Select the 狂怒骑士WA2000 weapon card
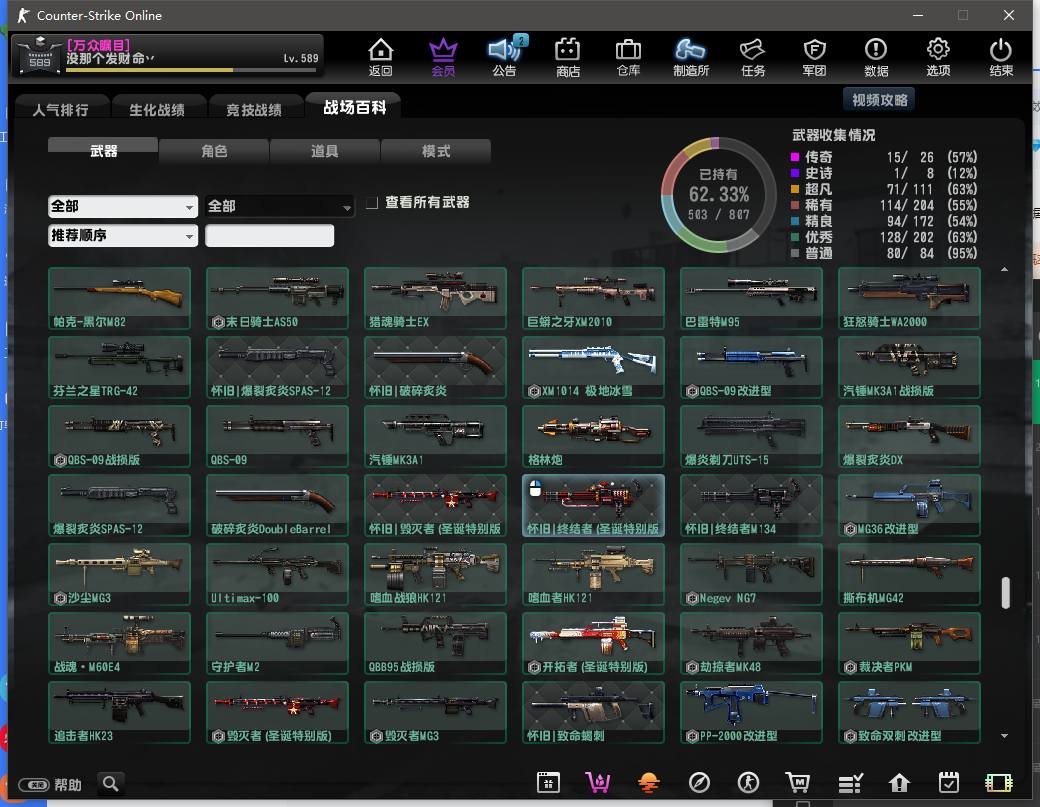Screen dimensions: 1040x807 point(909,298)
